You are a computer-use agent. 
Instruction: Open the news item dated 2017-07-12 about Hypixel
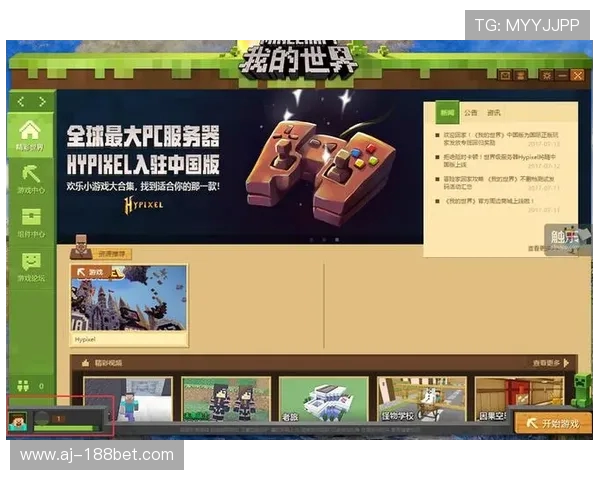tap(497, 161)
